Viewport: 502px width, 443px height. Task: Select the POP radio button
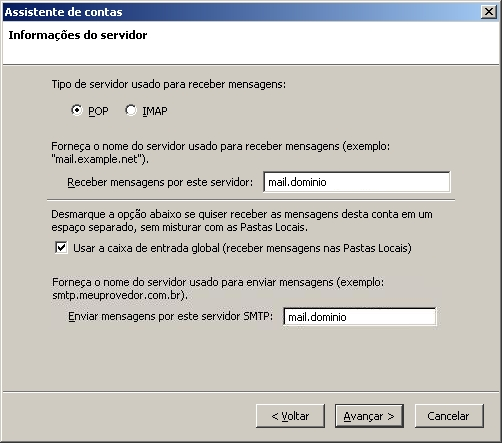pyautogui.click(x=77, y=110)
